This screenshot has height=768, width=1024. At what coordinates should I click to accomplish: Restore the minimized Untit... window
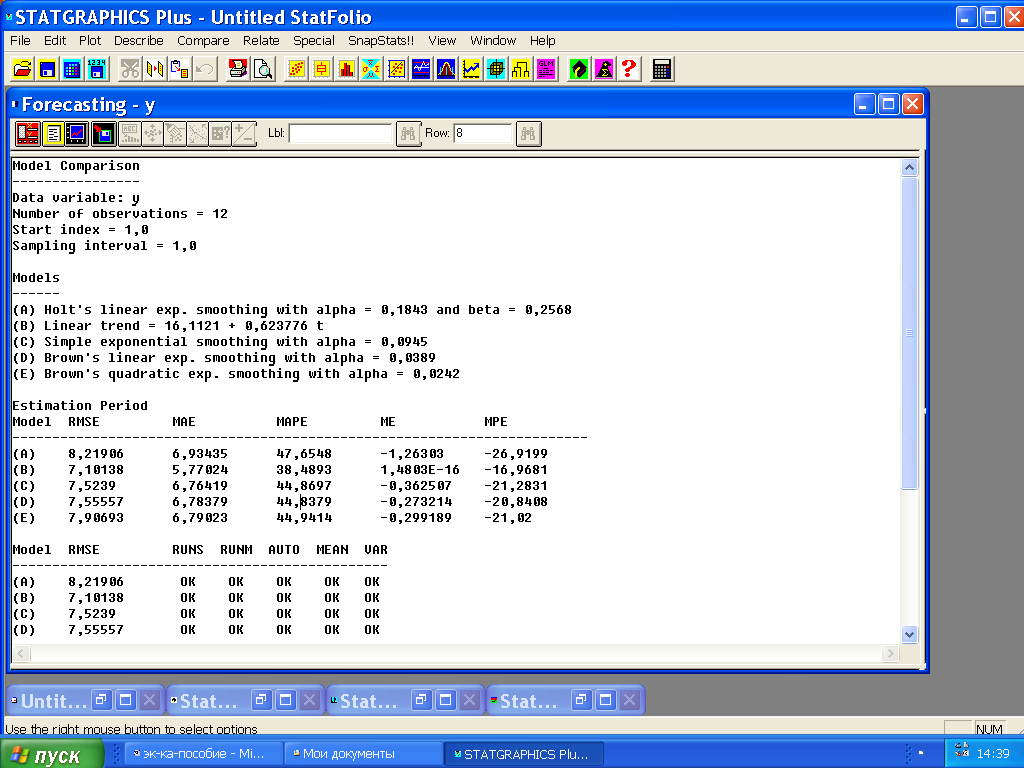99,701
